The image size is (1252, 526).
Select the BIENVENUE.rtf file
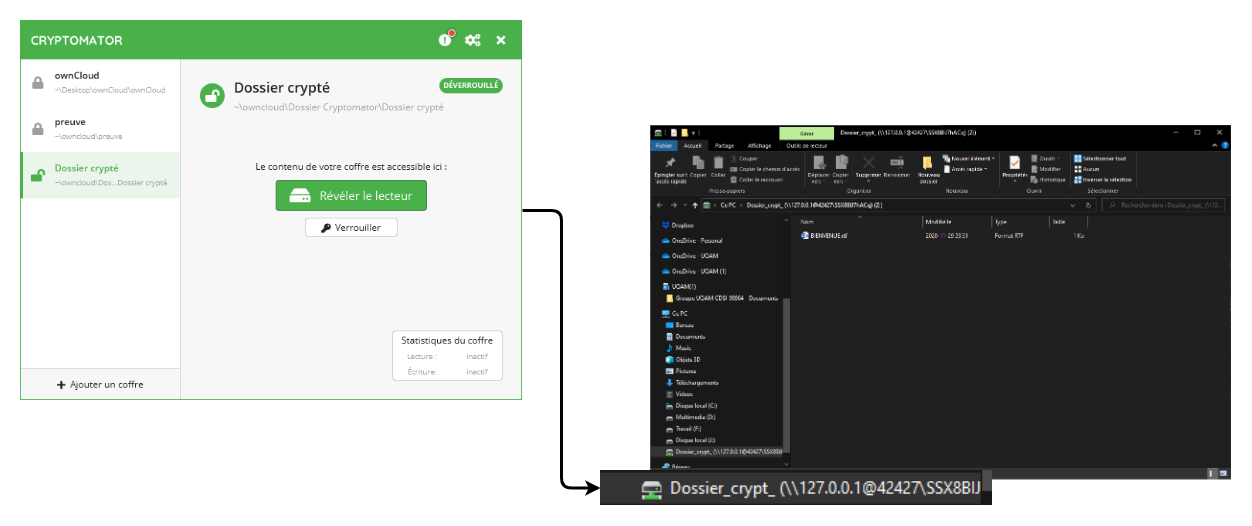coord(825,236)
